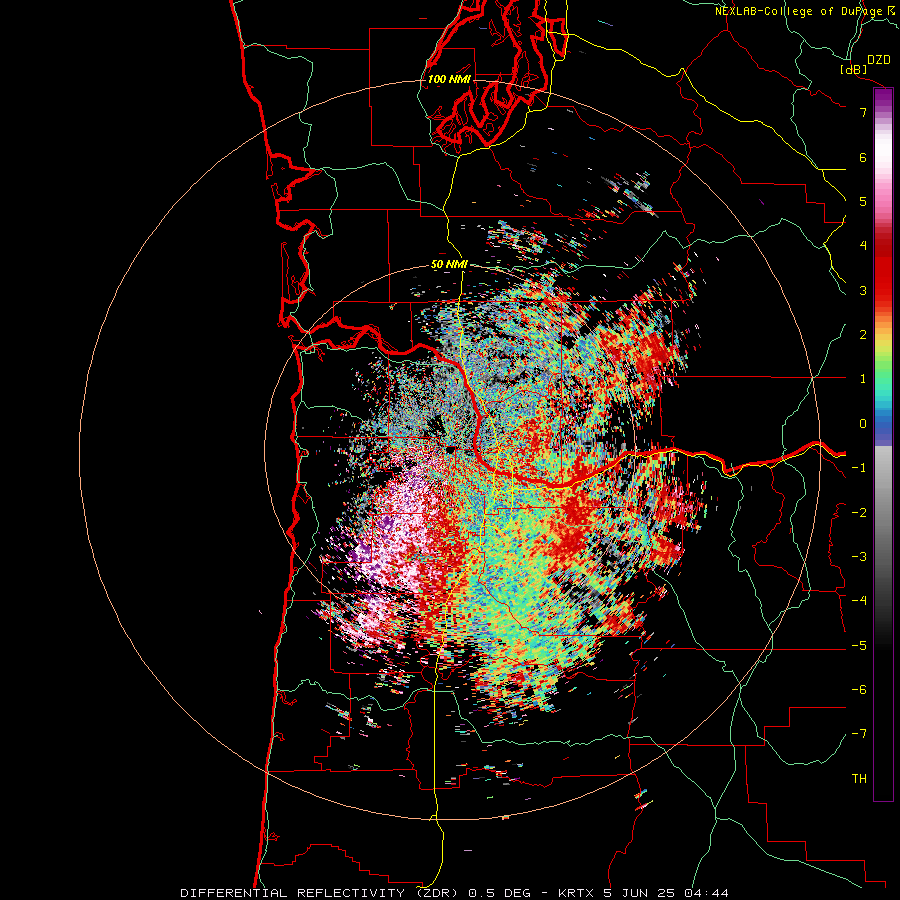The height and width of the screenshot is (900, 900).
Task: Click the "DZD" legend title
Action: tap(879, 60)
